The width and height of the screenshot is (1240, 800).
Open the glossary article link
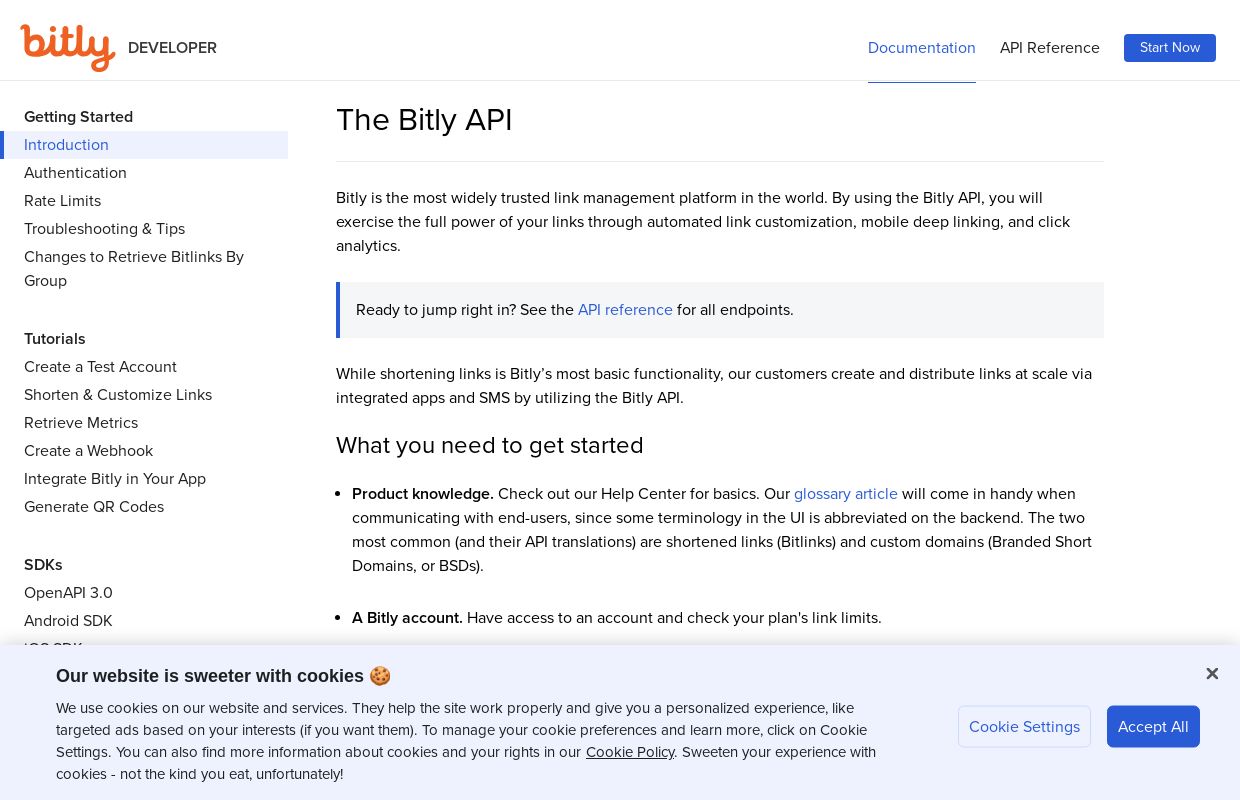coord(846,494)
